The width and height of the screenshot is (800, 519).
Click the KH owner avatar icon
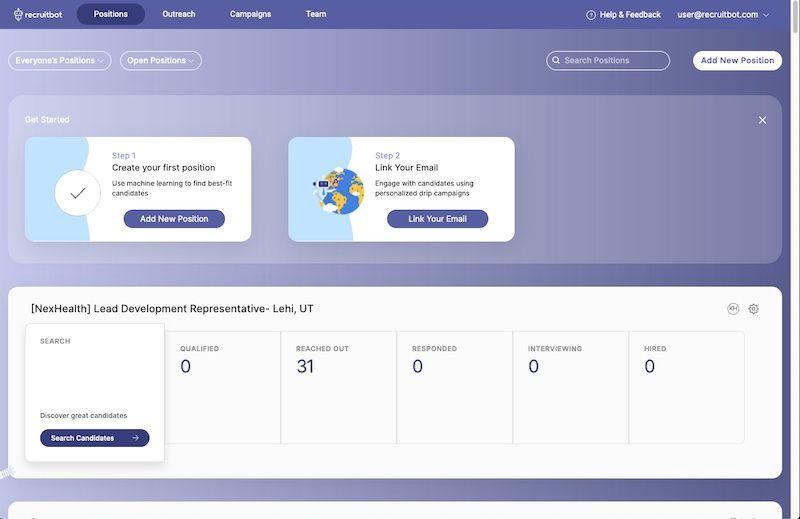(x=733, y=309)
